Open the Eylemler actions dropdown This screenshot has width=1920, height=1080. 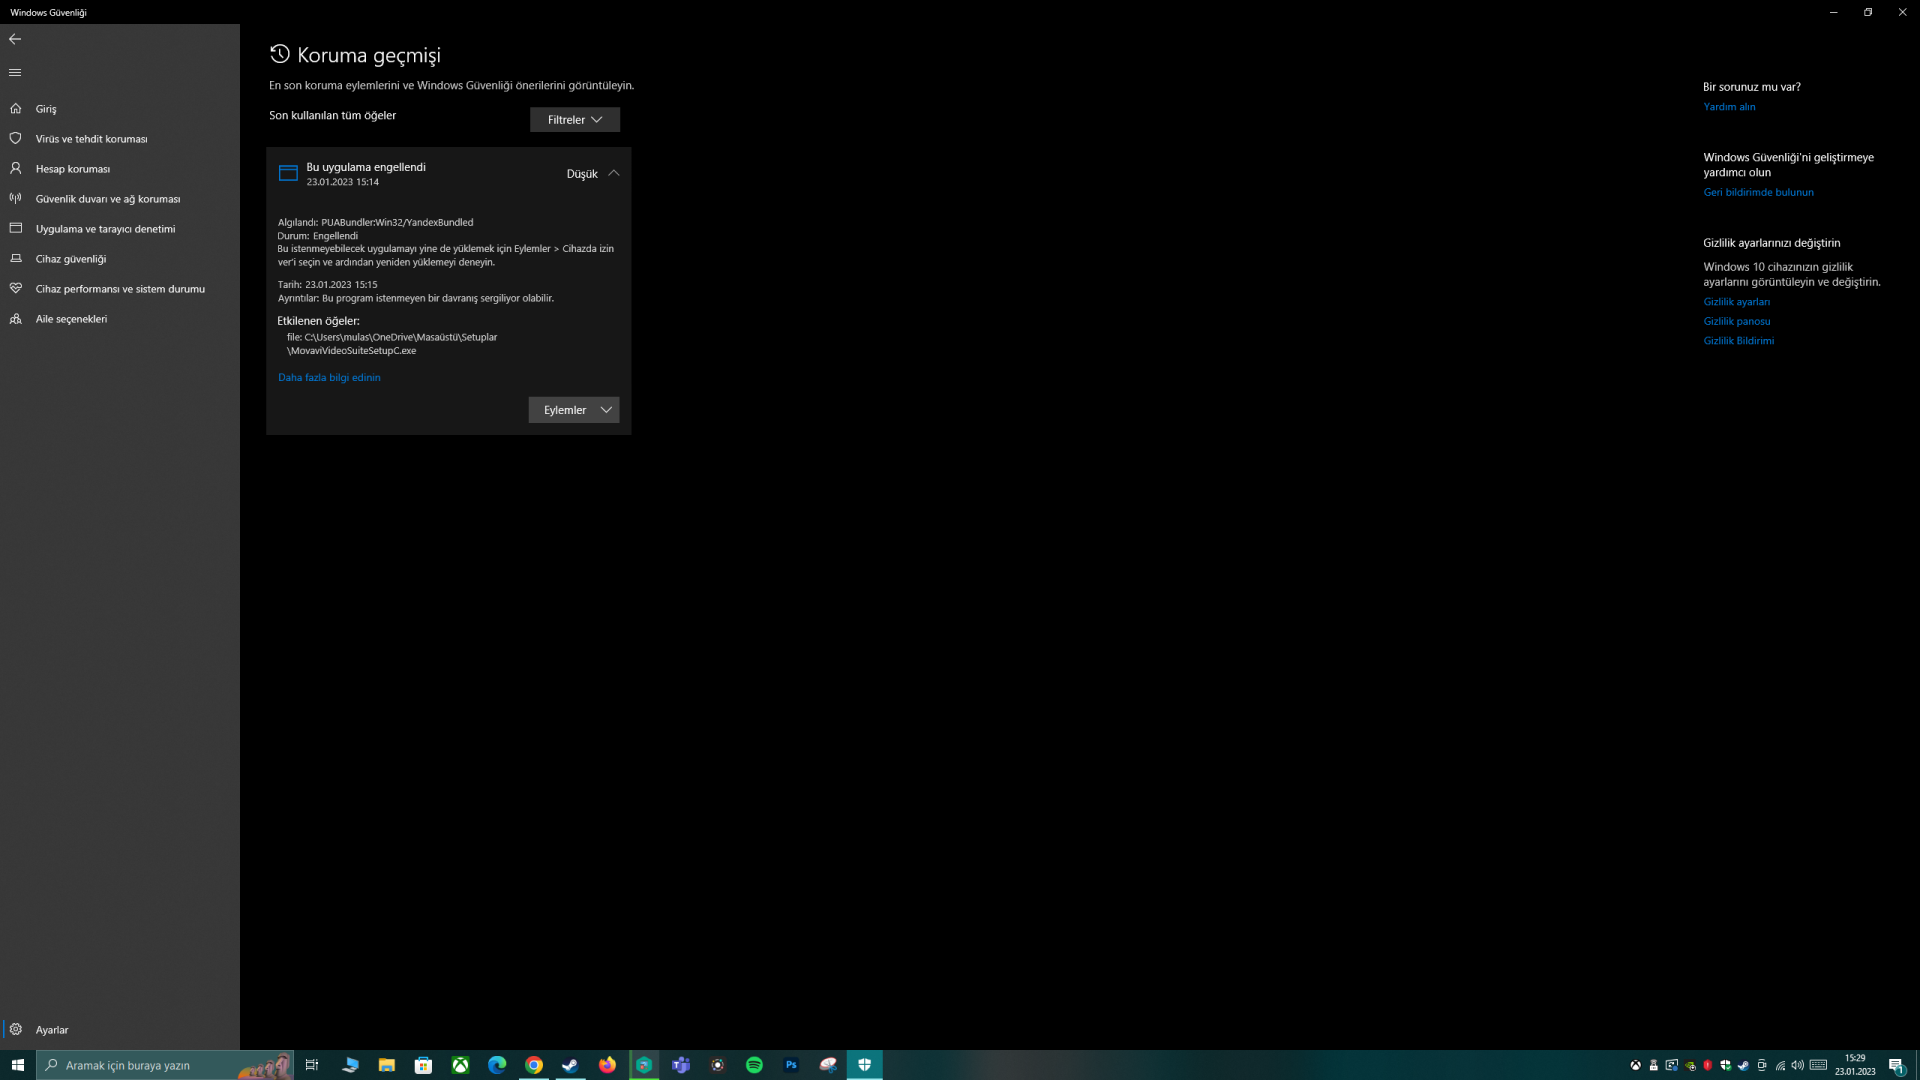click(x=573, y=410)
